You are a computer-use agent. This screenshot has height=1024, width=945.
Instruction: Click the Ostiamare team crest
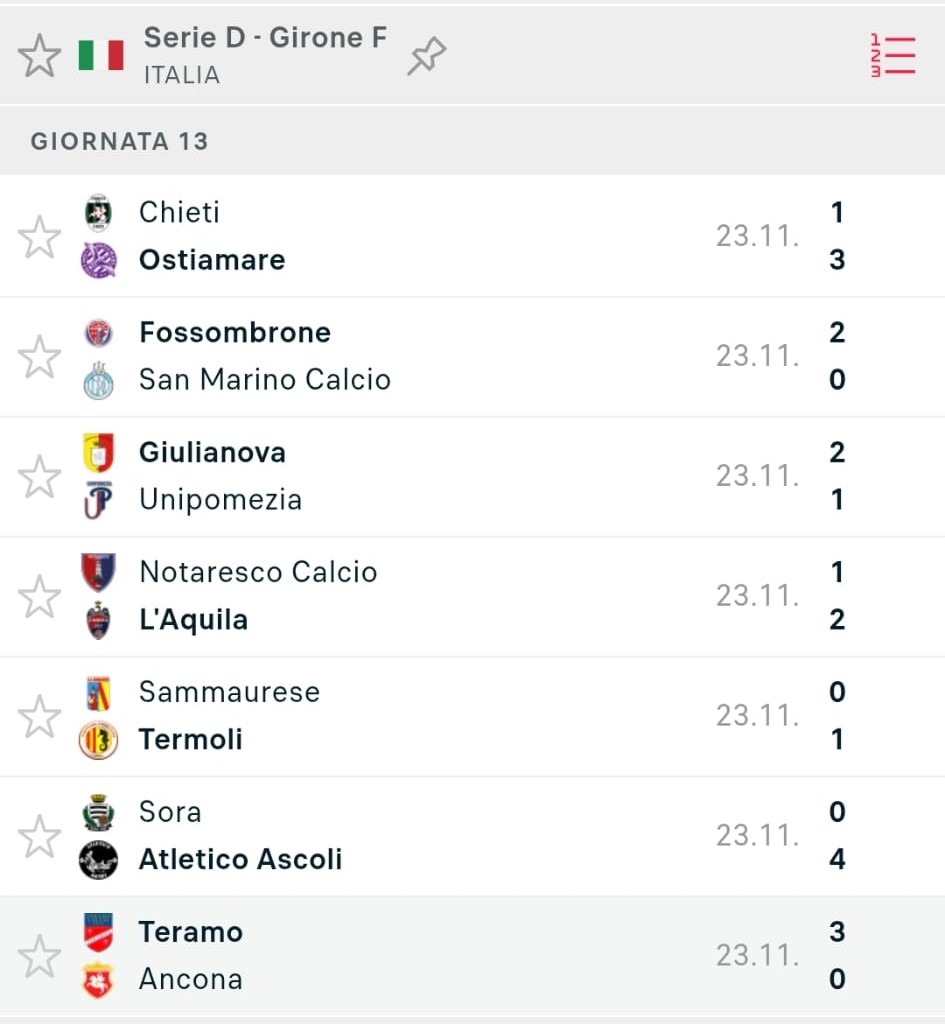point(98,260)
